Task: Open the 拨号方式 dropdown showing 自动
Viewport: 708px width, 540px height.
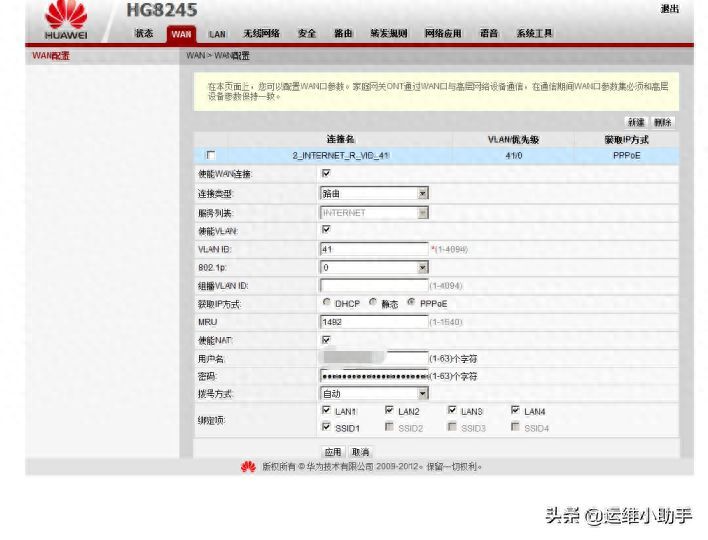Action: [374, 394]
